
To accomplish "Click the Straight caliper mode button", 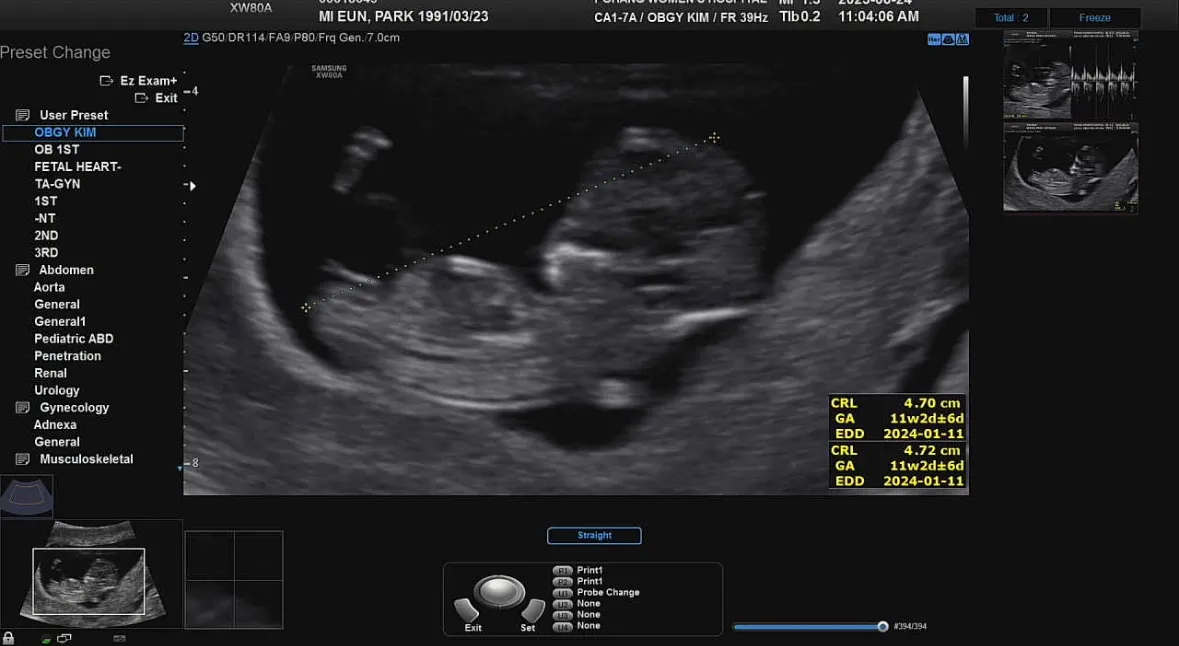I will (594, 535).
